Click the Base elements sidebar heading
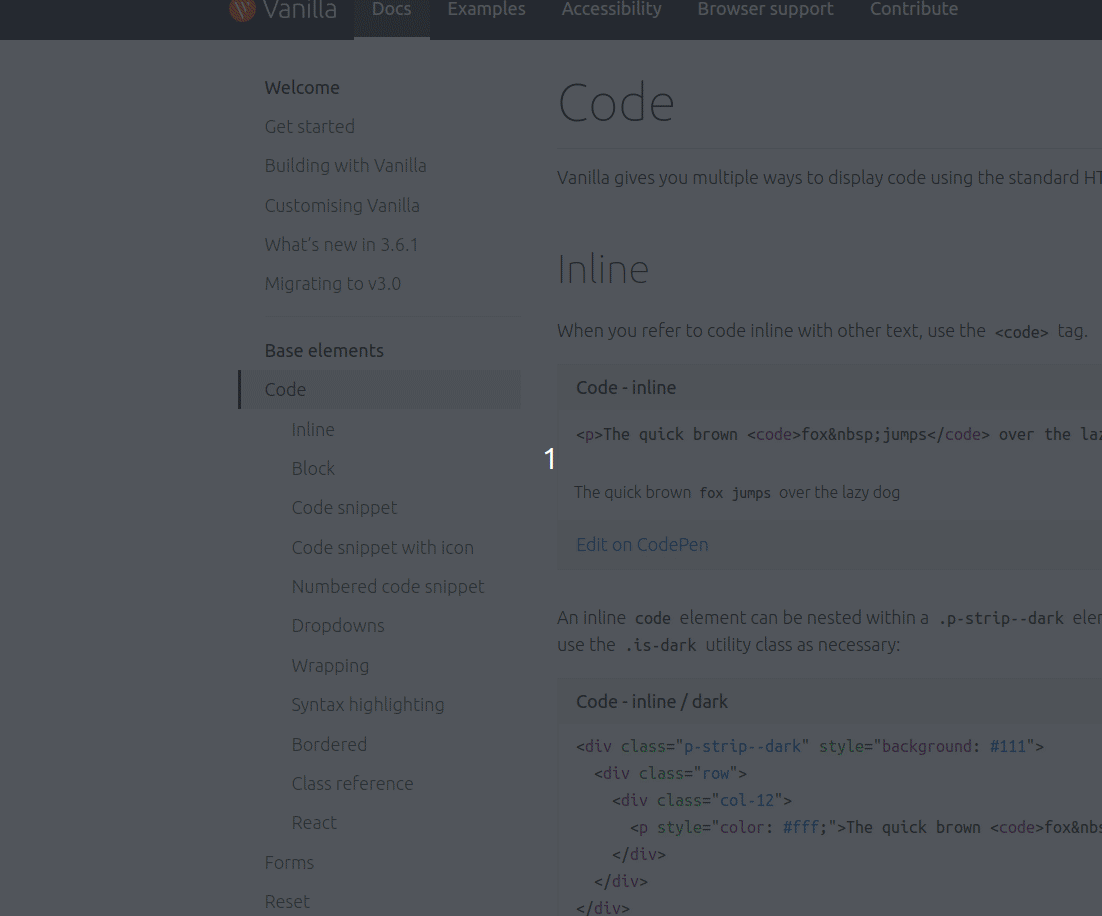Viewport: 1102px width, 916px height. (324, 351)
